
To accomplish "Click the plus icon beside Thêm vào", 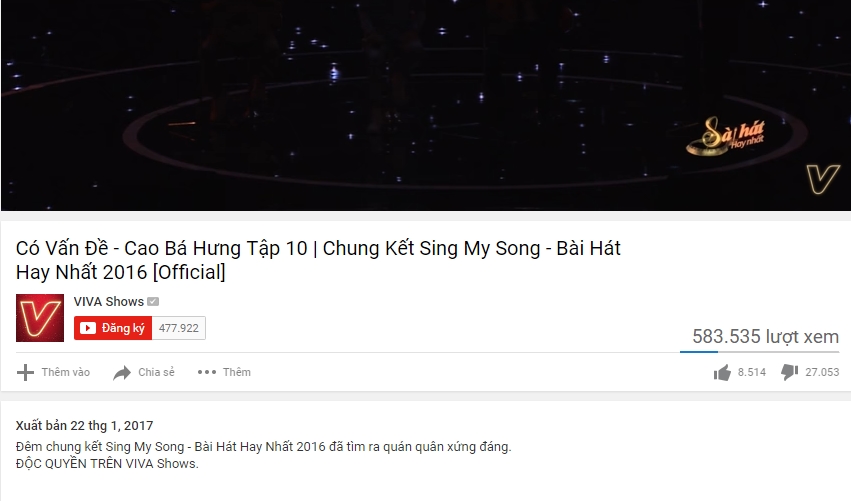I will [x=25, y=372].
